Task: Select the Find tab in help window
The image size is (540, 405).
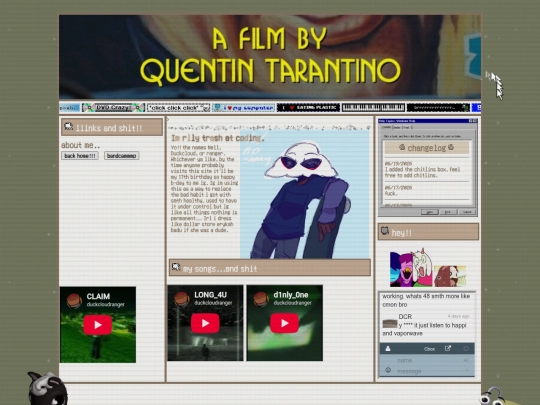Action: [406, 127]
